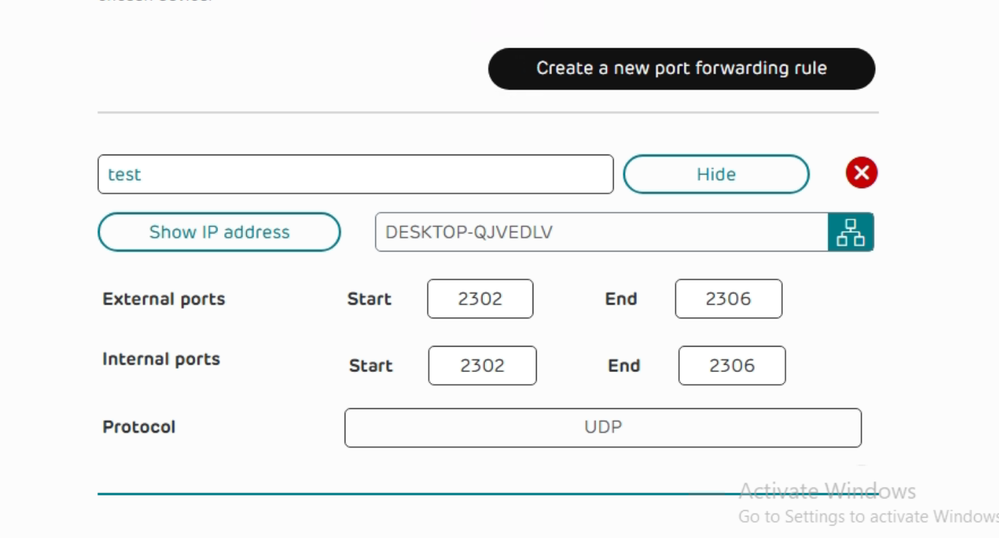Screen dimensions: 999x538
Task: Click the External ports Start field
Action: point(480,298)
